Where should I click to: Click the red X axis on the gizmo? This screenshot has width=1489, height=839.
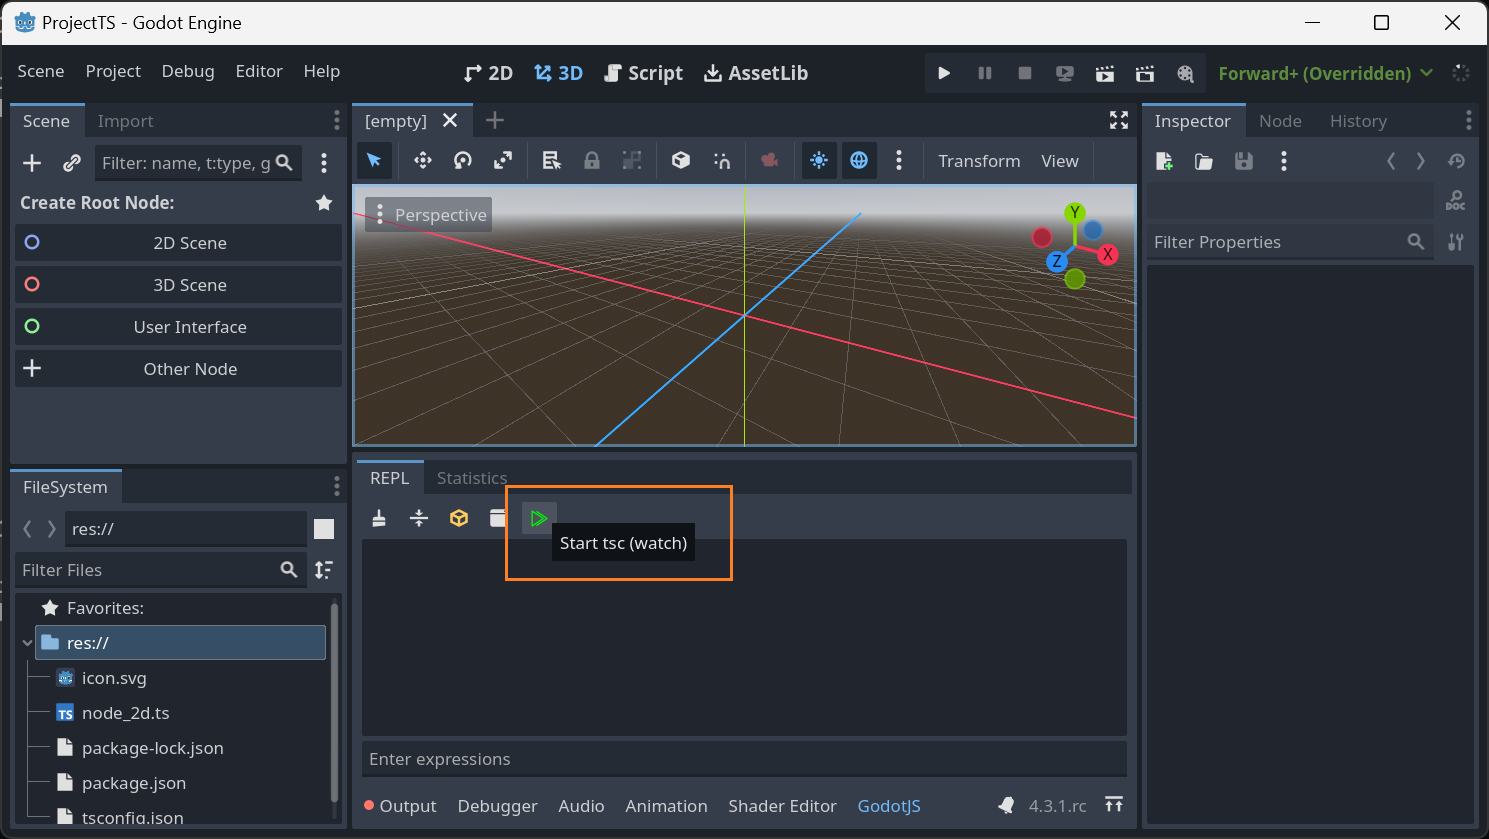point(1107,254)
